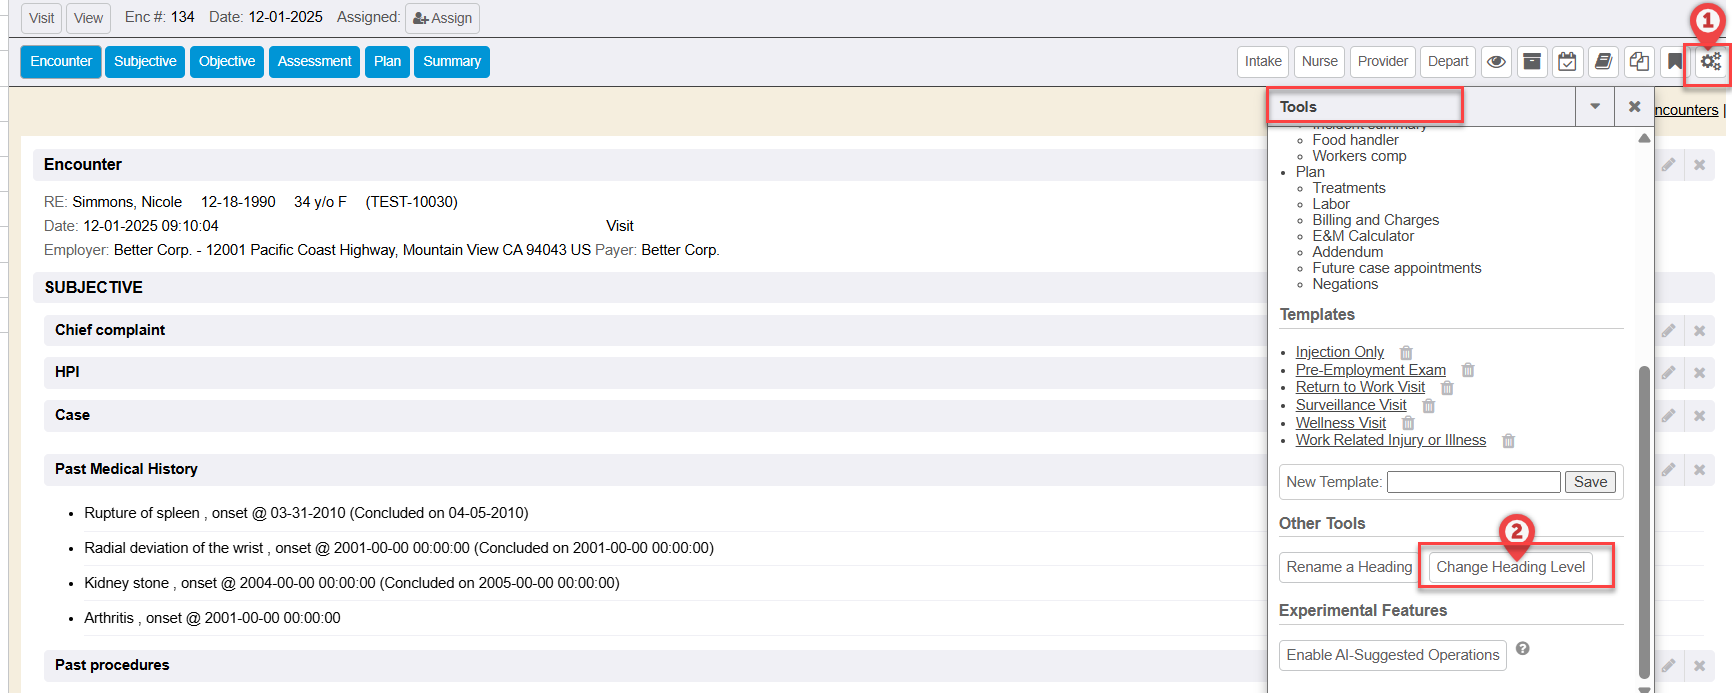
Task: Open the calendar check icon
Action: [x=1567, y=62]
